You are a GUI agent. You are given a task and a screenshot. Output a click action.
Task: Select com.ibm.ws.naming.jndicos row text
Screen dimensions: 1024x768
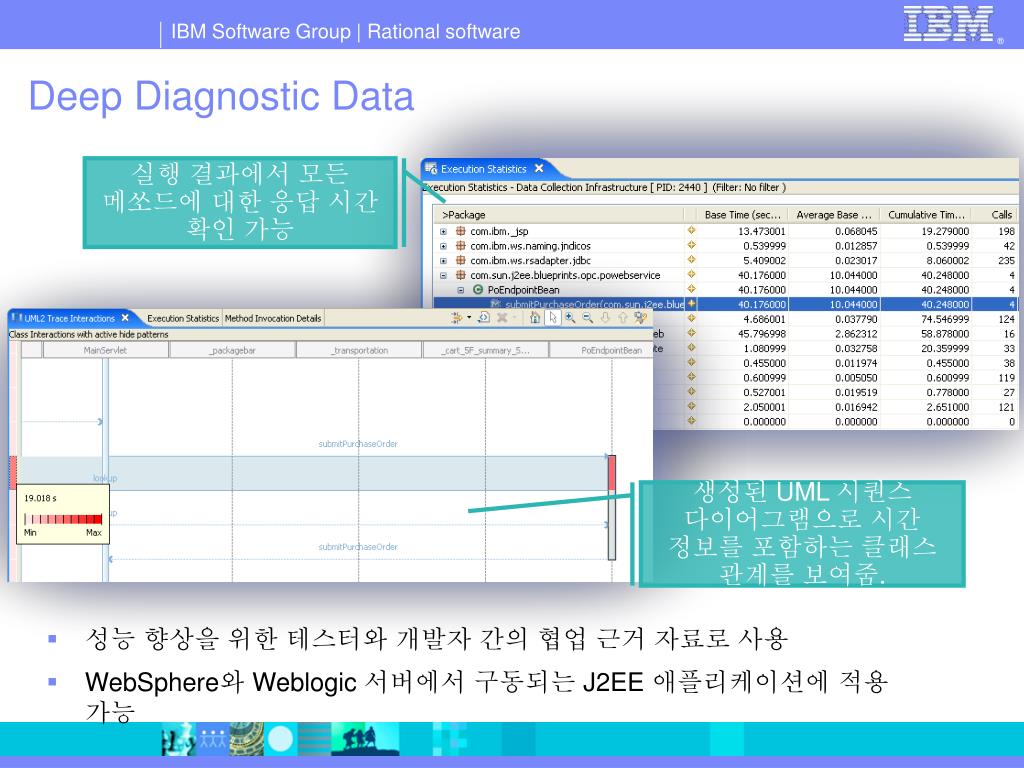[x=530, y=246]
